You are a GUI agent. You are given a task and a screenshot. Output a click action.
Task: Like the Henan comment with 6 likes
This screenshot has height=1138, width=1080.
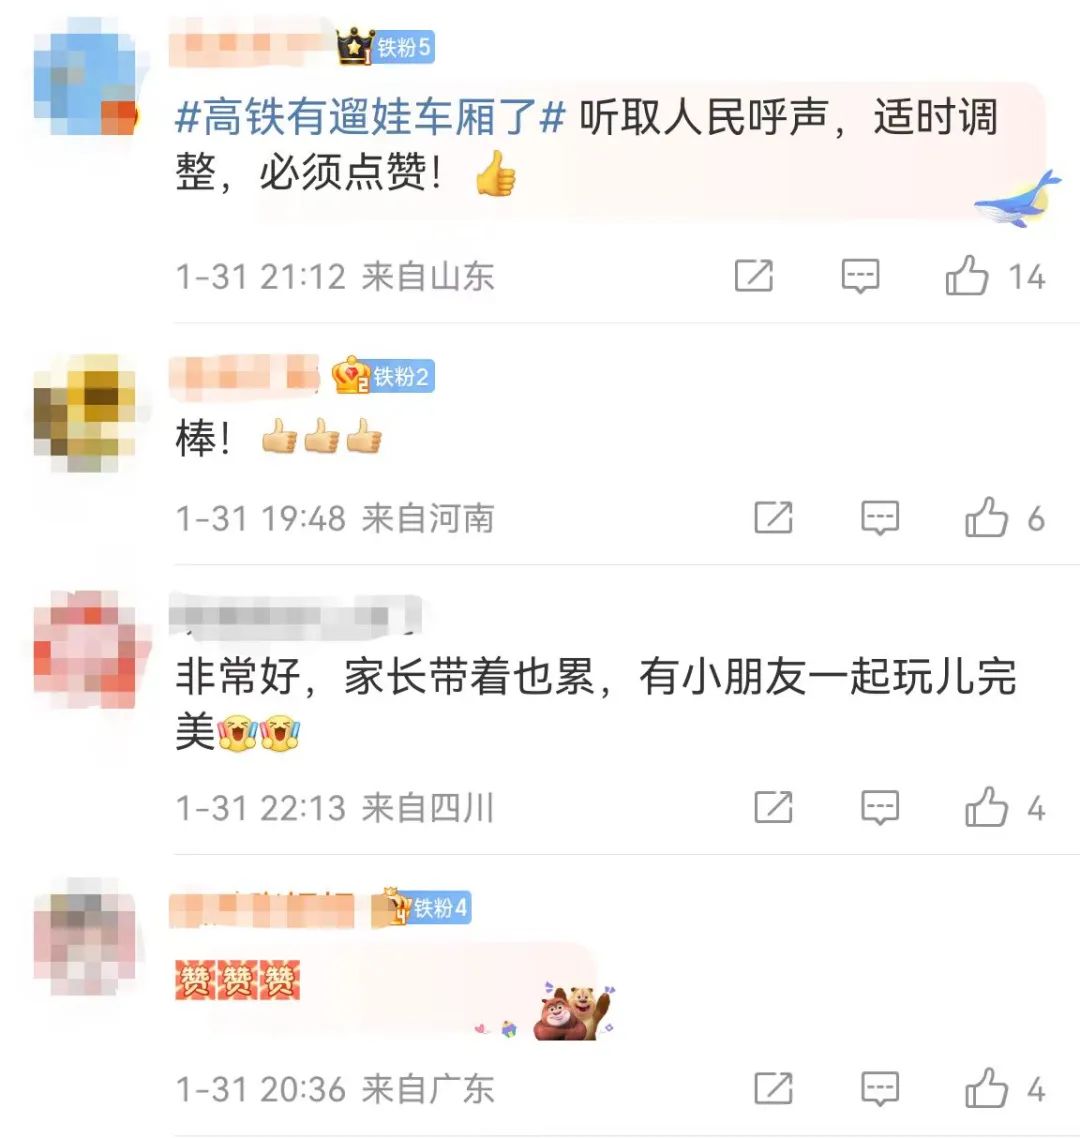point(986,517)
